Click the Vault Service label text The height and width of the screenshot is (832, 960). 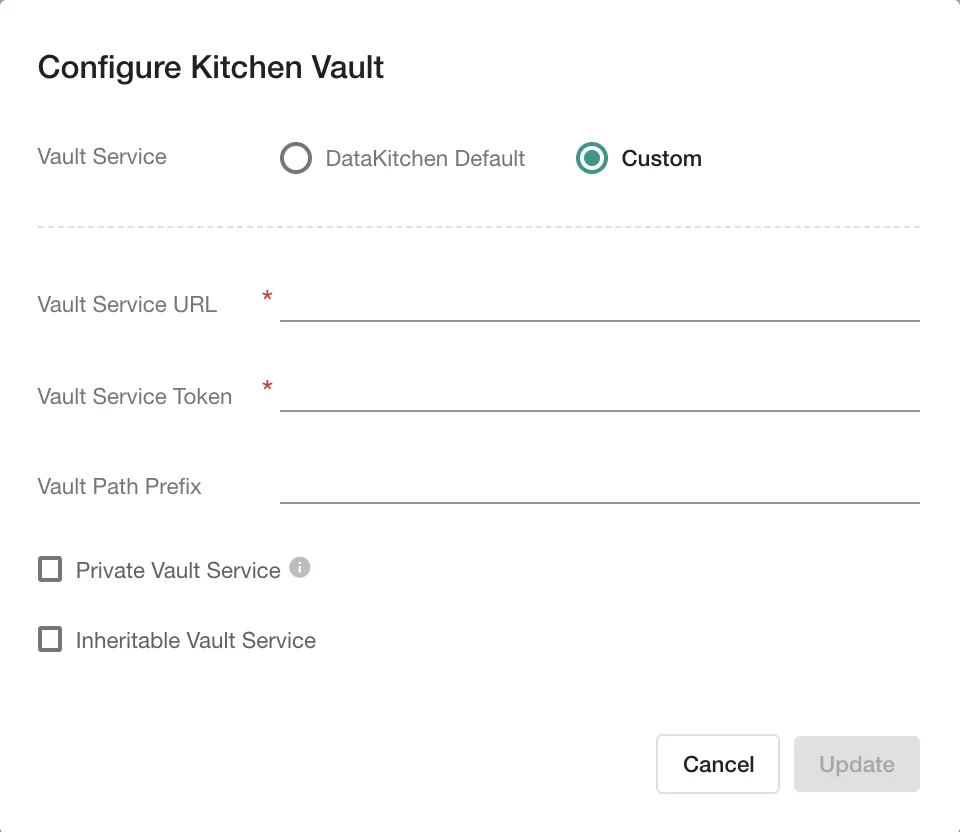(x=102, y=157)
